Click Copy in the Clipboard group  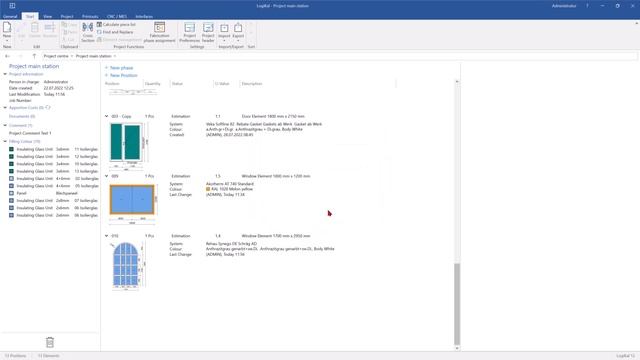click(69, 24)
